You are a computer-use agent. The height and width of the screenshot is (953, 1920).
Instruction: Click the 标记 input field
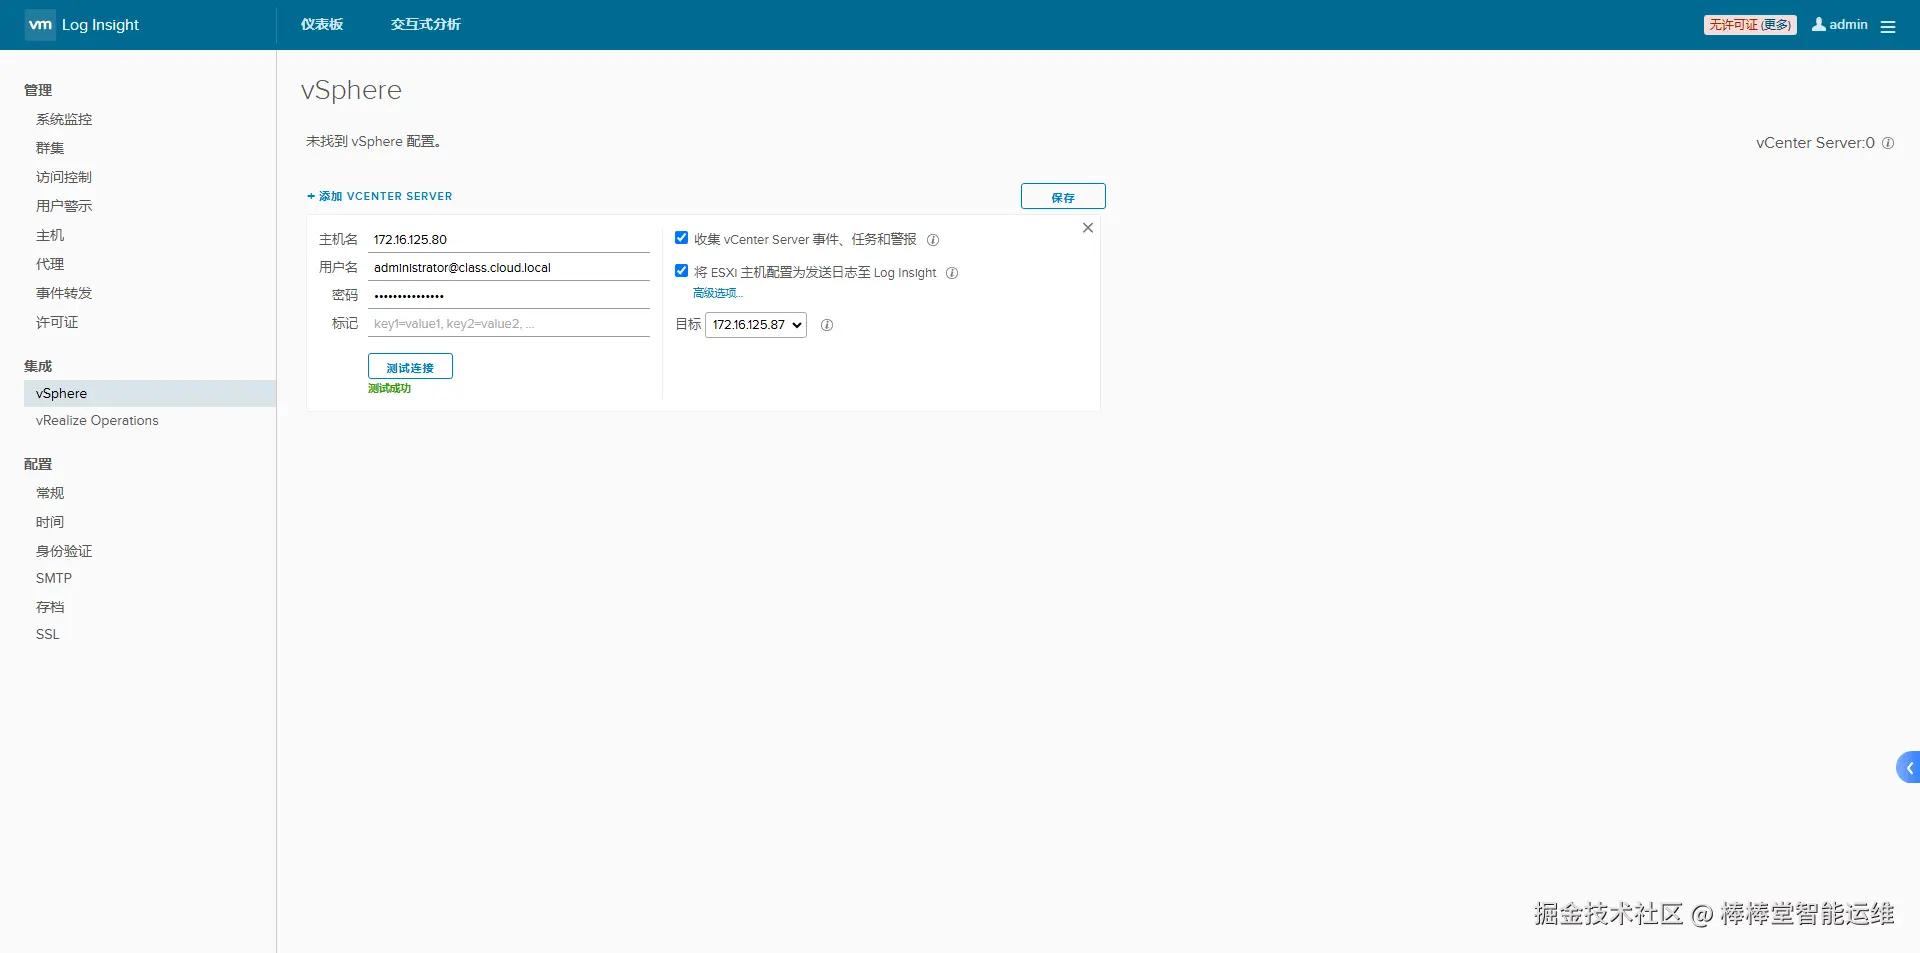point(509,324)
